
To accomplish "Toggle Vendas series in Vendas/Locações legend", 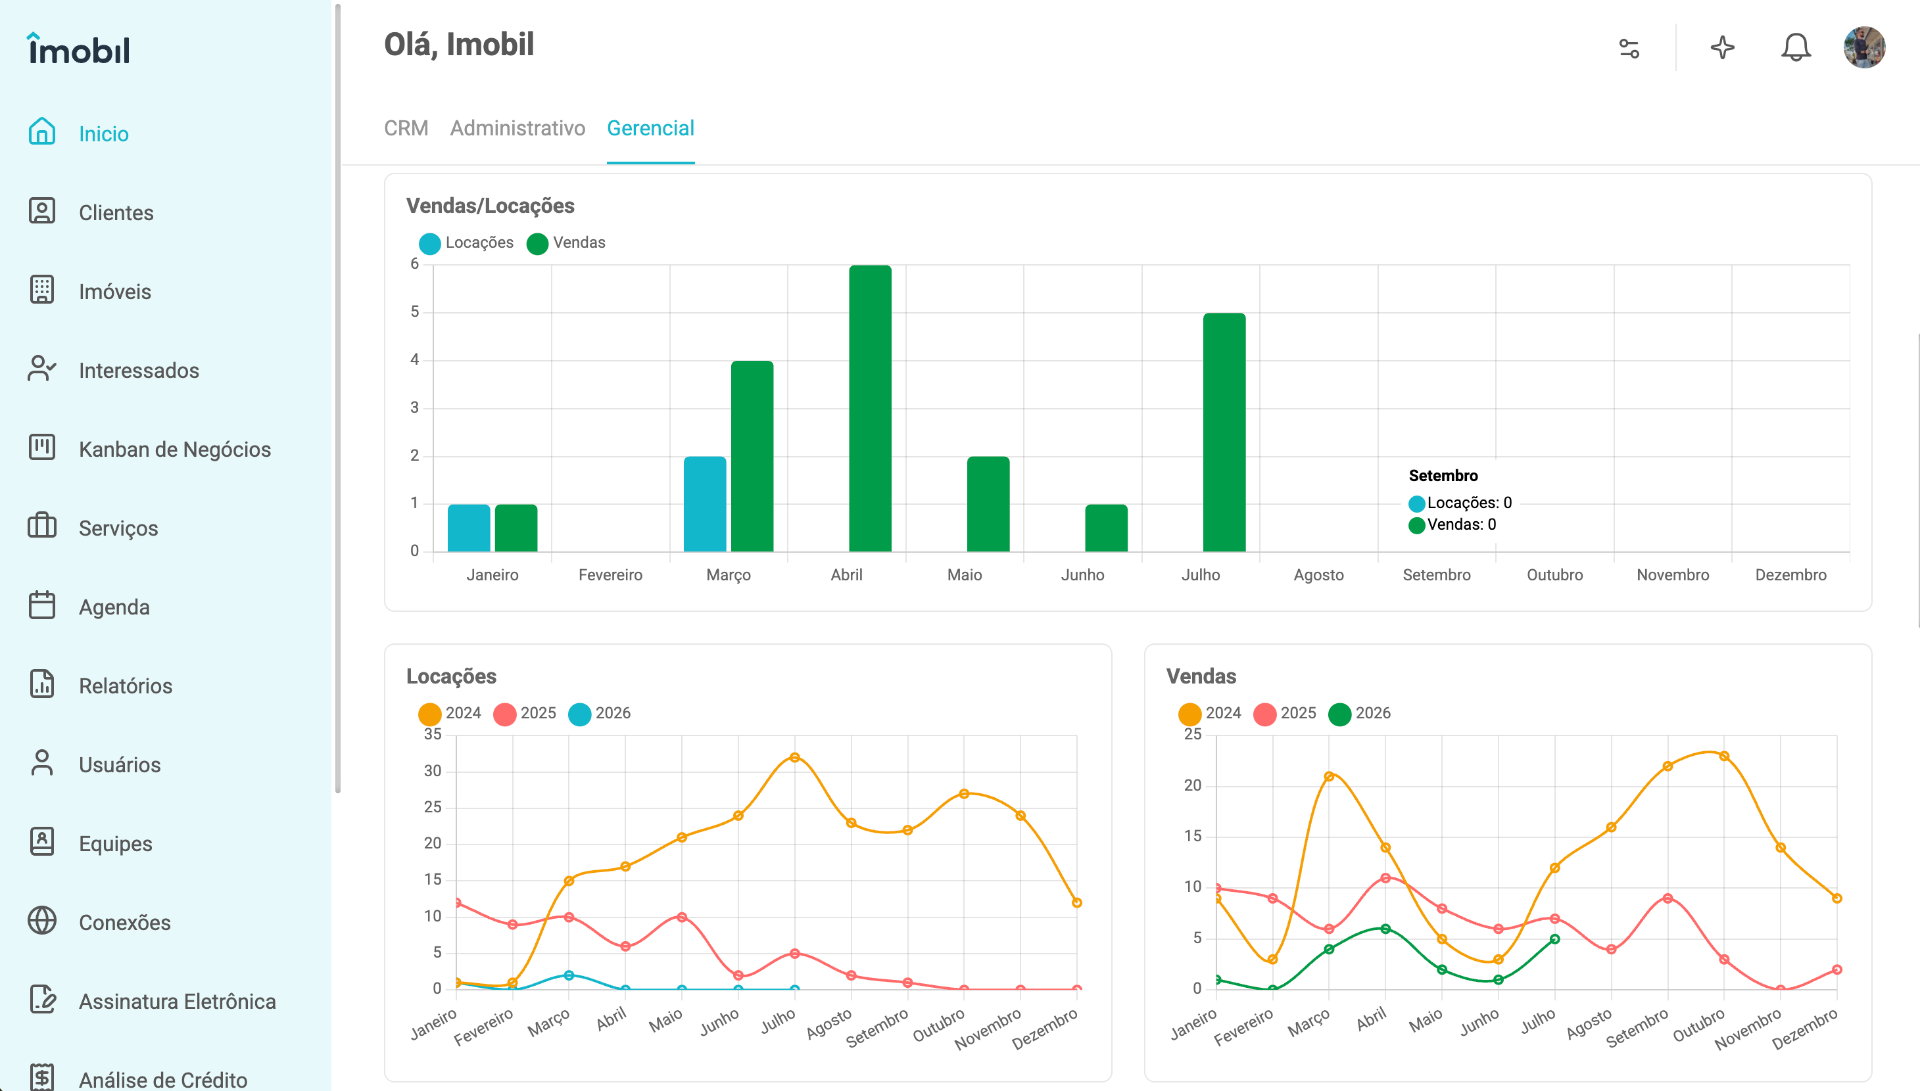I will pyautogui.click(x=566, y=243).
